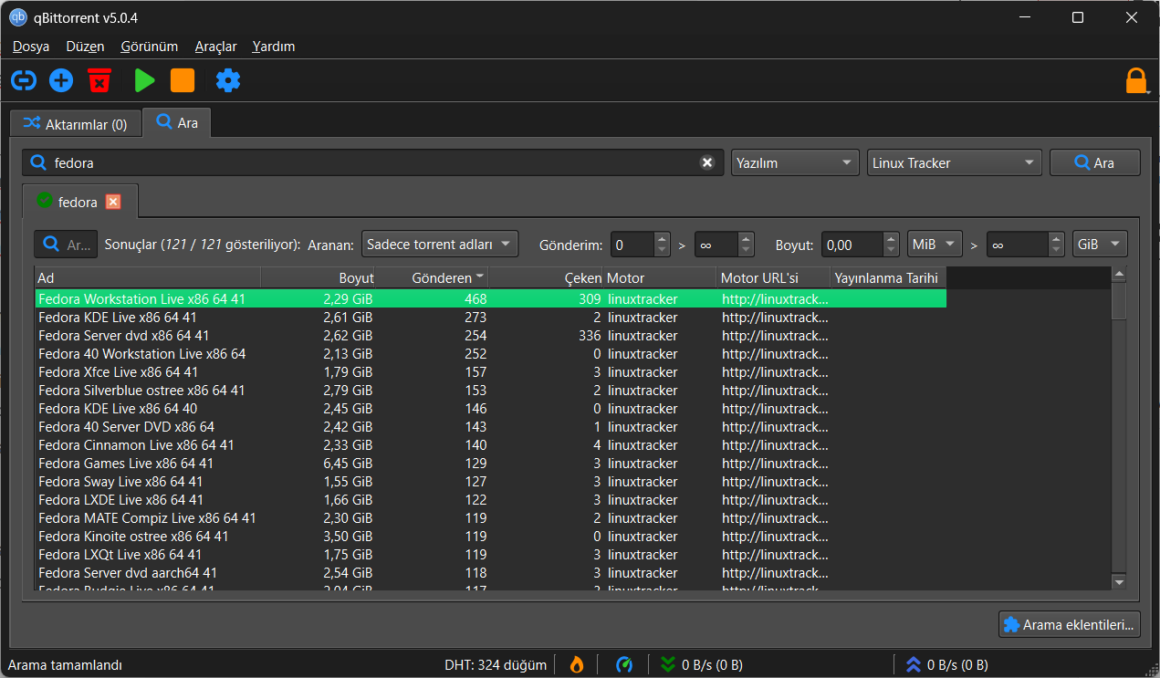Sort results by Boyut column header
Viewport: 1160px width, 678px height.
pyautogui.click(x=318, y=278)
